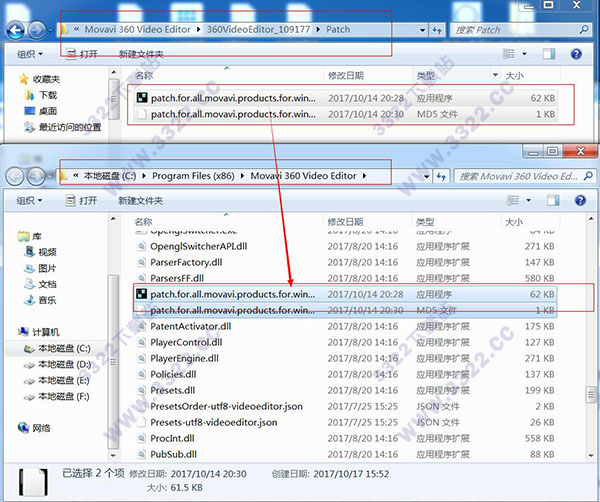Select the Presets.dll file

point(345,390)
